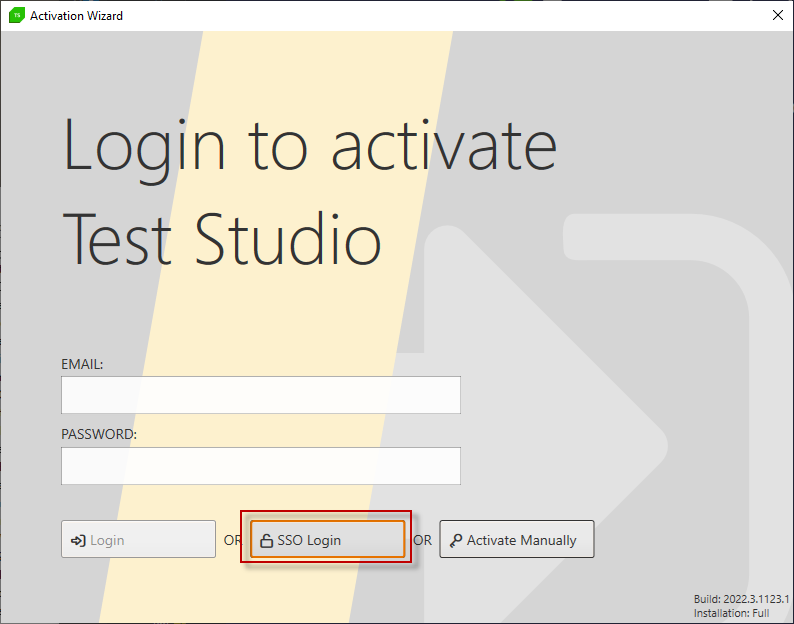794x624 pixels.
Task: Click the Installation: Full text
Action: pos(731,613)
